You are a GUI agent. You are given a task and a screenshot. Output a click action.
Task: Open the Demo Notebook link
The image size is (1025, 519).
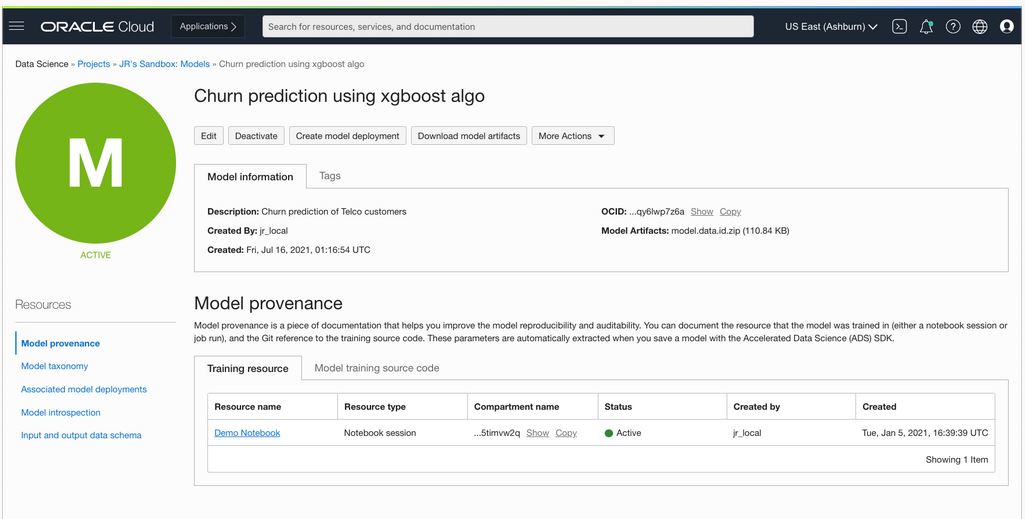coord(247,433)
